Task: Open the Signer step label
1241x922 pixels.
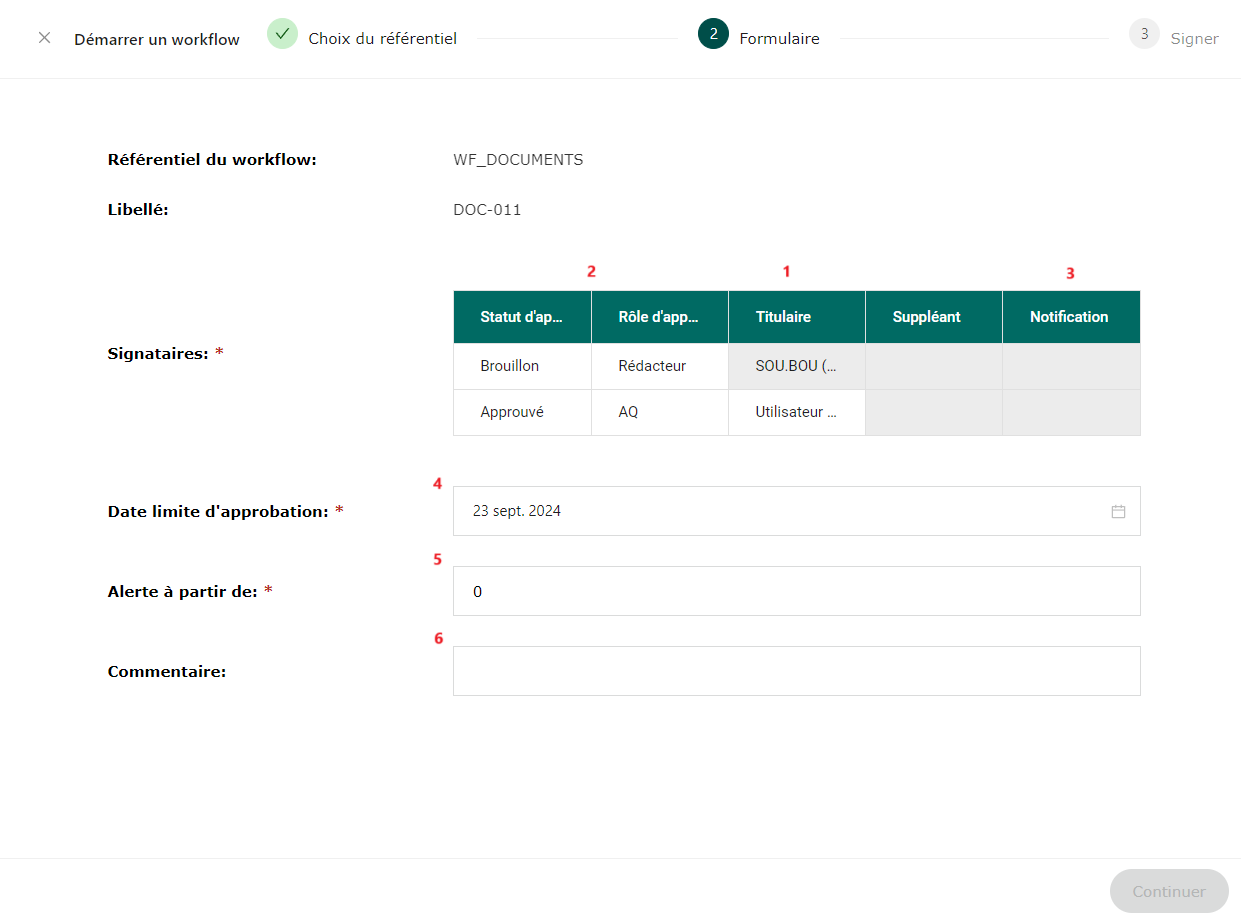Action: (1194, 39)
